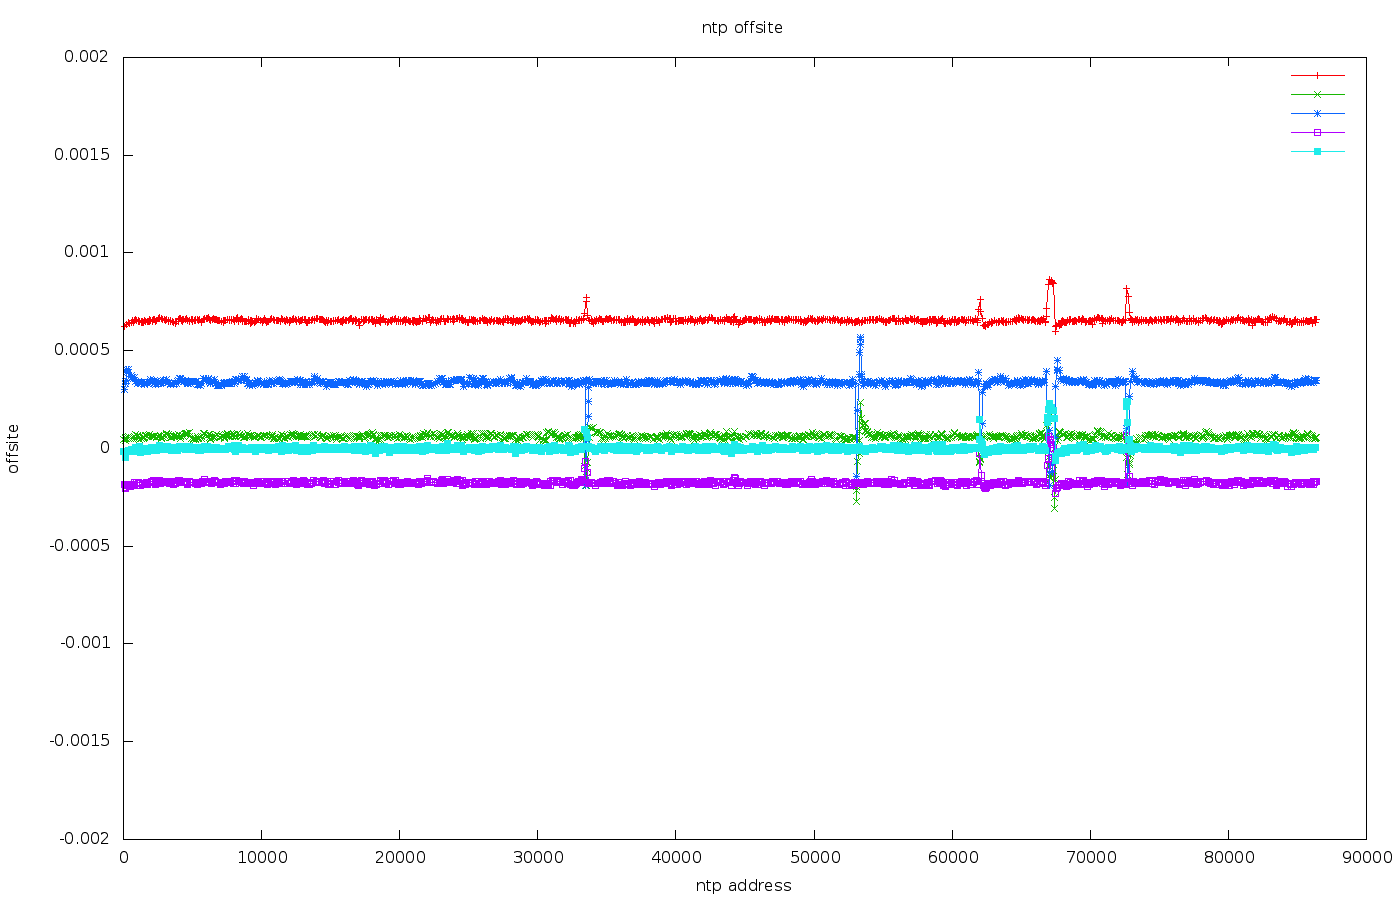This screenshot has width=1400, height=900.
Task: Click the blue asterisk legend marker
Action: pos(1317,113)
